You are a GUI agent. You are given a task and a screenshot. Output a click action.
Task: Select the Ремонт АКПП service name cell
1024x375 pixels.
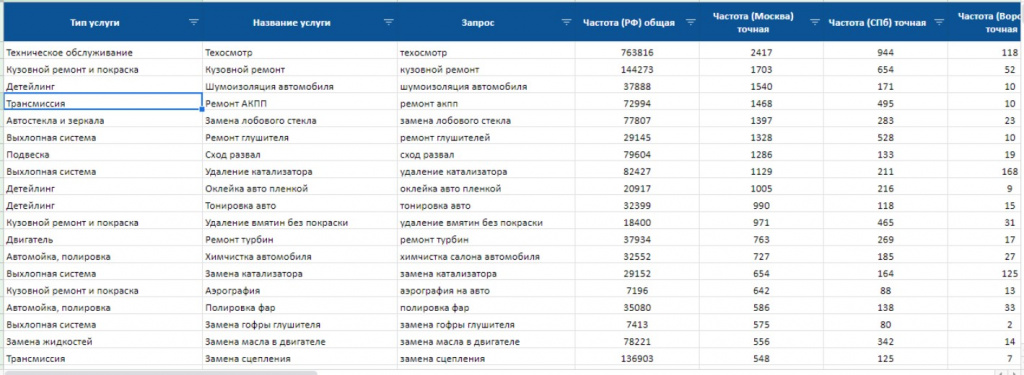[x=300, y=103]
